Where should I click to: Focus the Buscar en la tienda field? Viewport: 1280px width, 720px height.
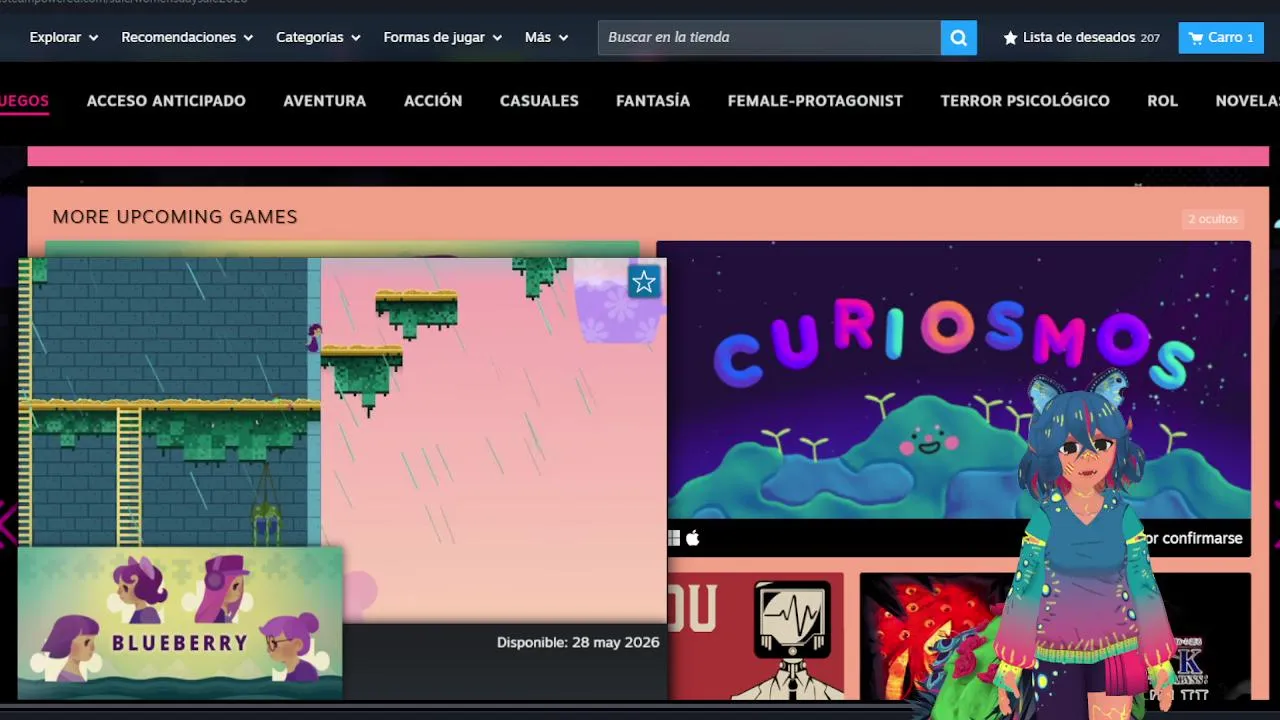769,37
